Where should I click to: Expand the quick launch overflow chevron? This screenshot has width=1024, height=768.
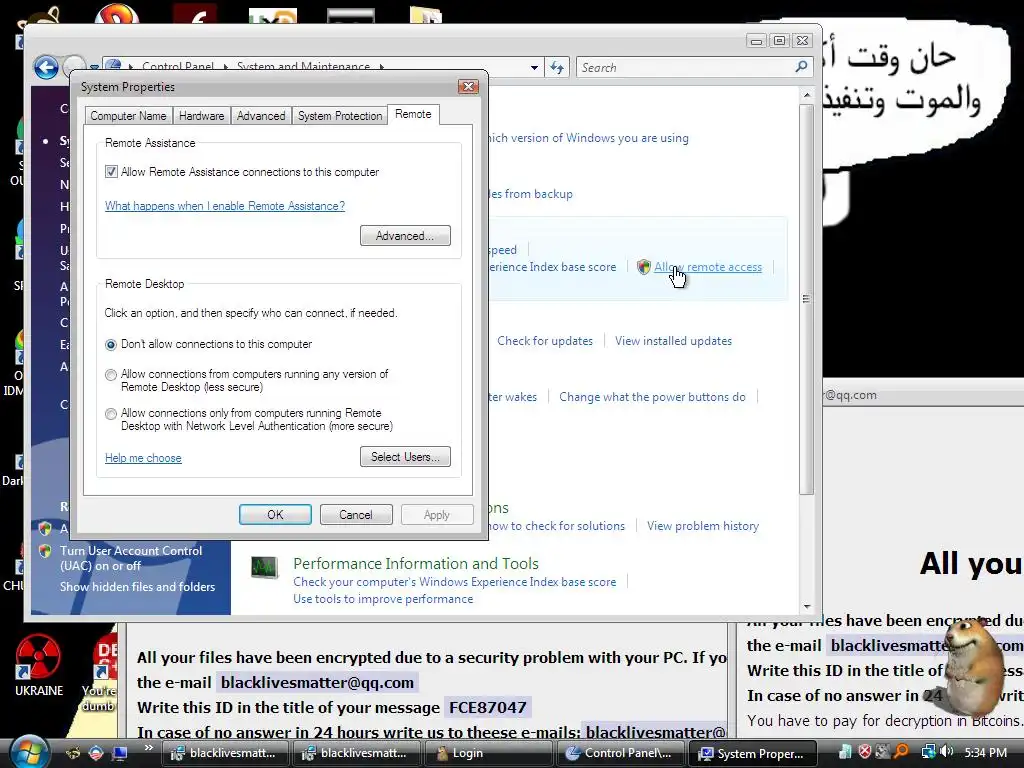point(148,748)
